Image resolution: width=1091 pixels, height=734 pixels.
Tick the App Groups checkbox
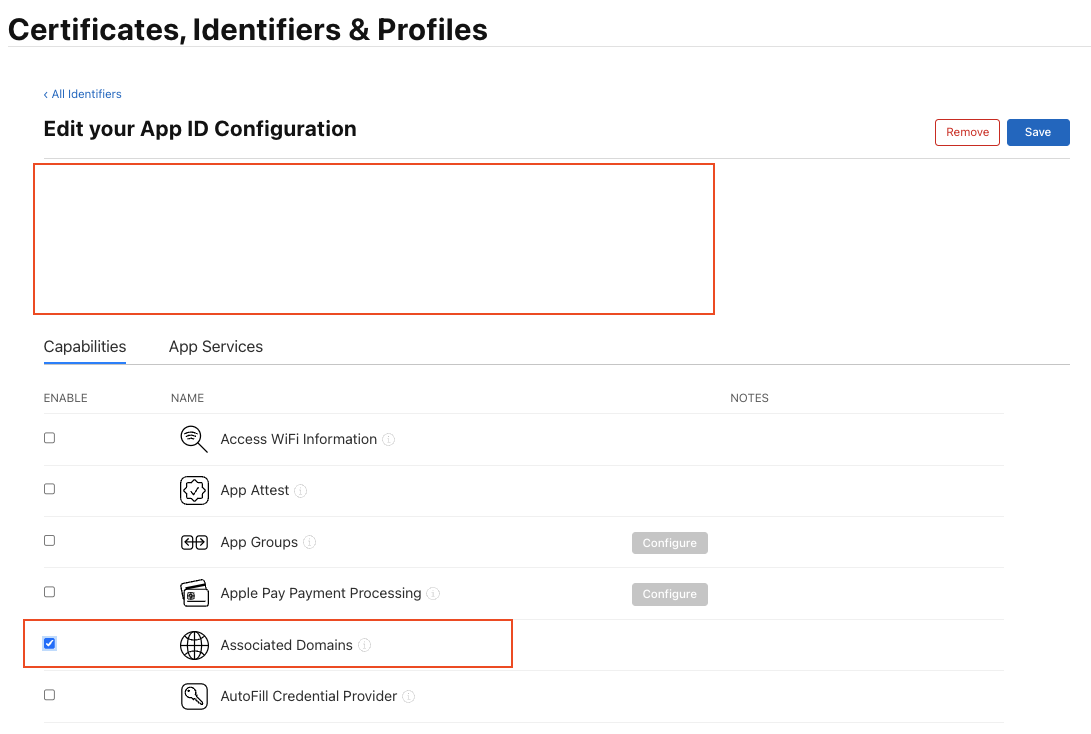coord(49,541)
